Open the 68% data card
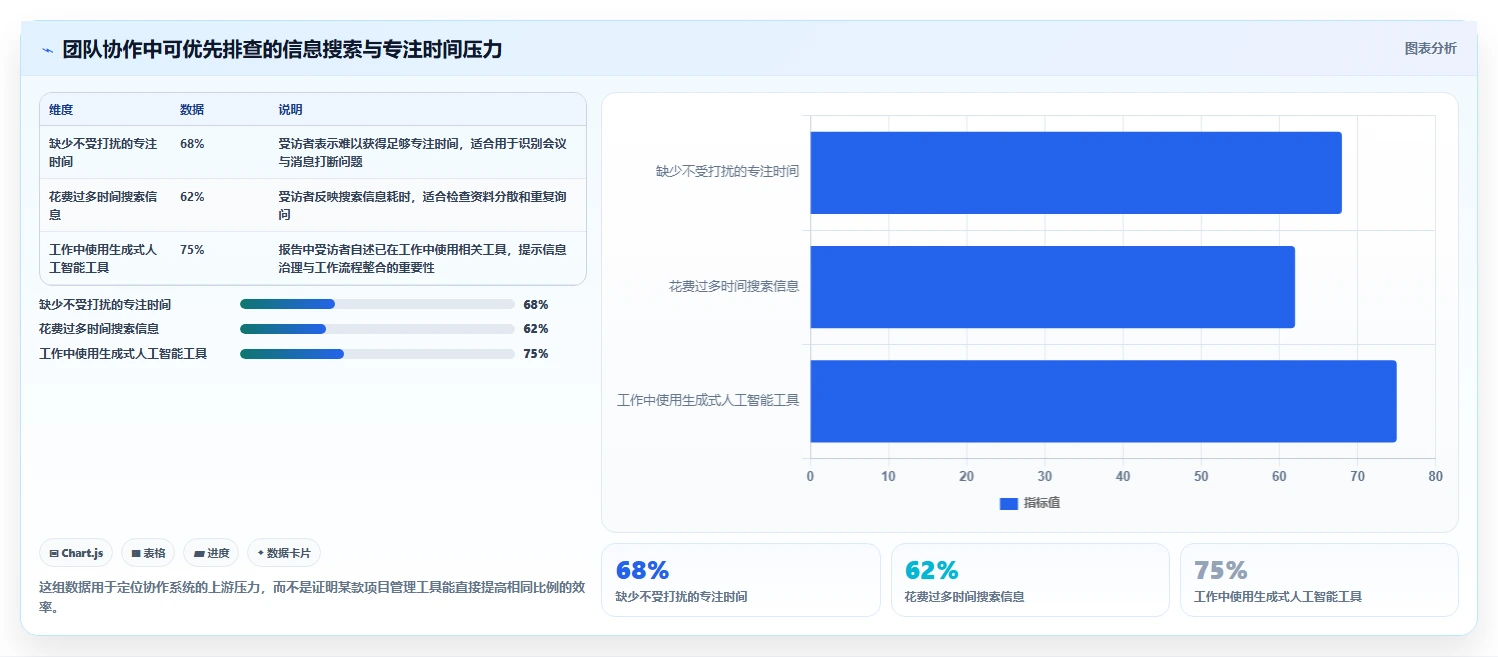This screenshot has height=657, width=1498. pos(740,580)
